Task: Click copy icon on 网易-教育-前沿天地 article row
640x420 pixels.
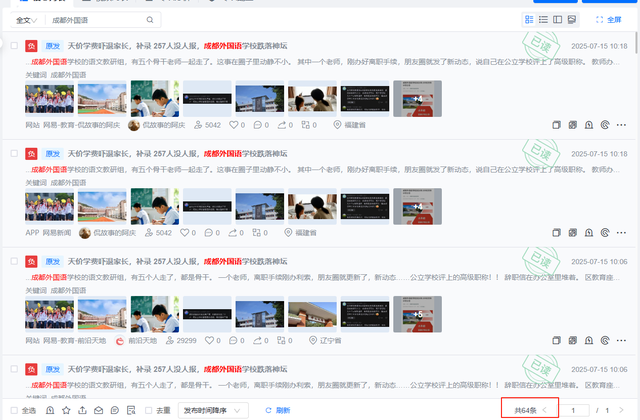Action: (556, 340)
